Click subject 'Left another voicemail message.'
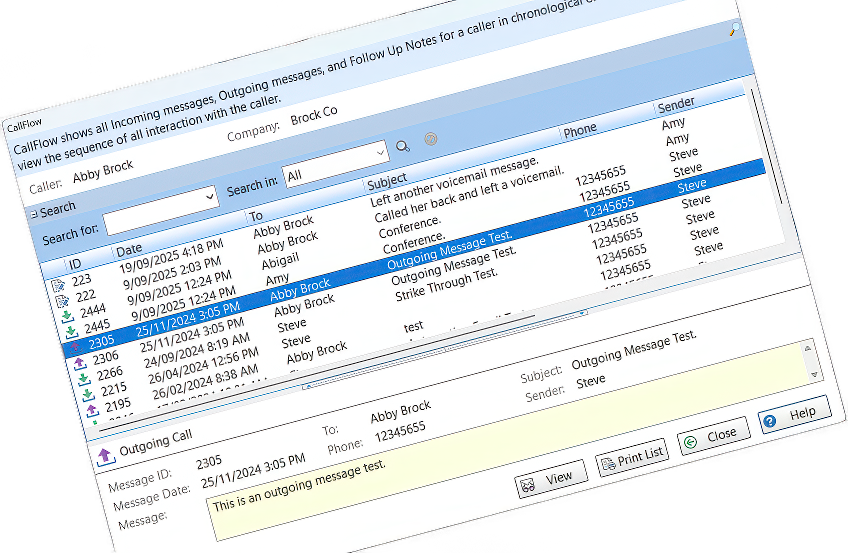 pyautogui.click(x=455, y=182)
